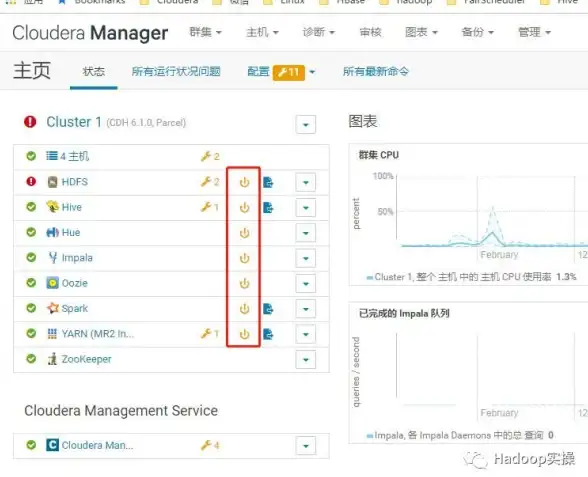Open the Impala actions dropdown
588x477 pixels.
pyautogui.click(x=306, y=258)
